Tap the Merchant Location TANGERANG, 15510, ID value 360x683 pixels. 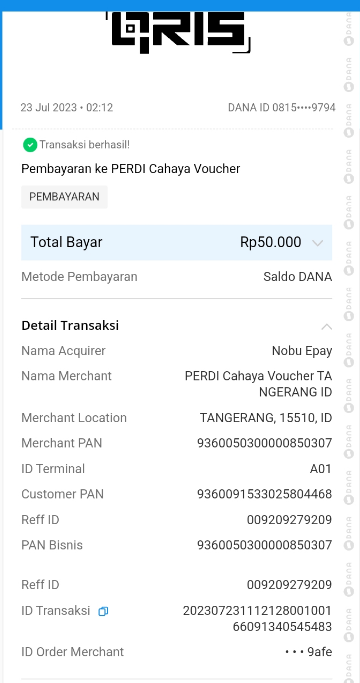(x=266, y=418)
